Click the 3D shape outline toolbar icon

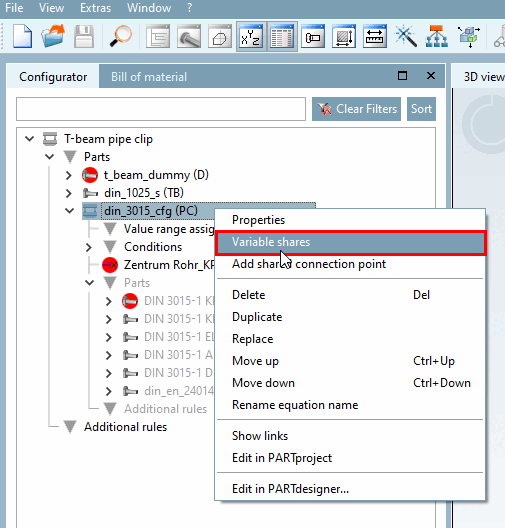(x=220, y=36)
